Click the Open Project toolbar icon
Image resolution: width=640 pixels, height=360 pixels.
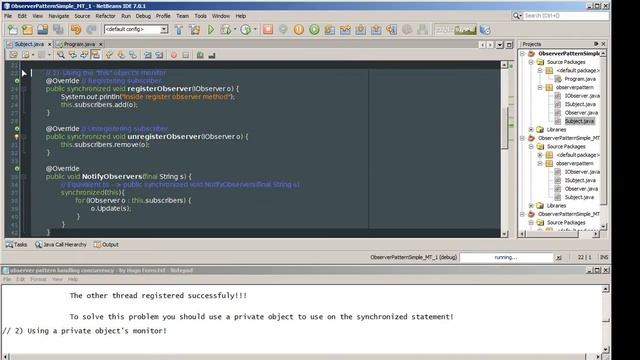(x=42, y=29)
